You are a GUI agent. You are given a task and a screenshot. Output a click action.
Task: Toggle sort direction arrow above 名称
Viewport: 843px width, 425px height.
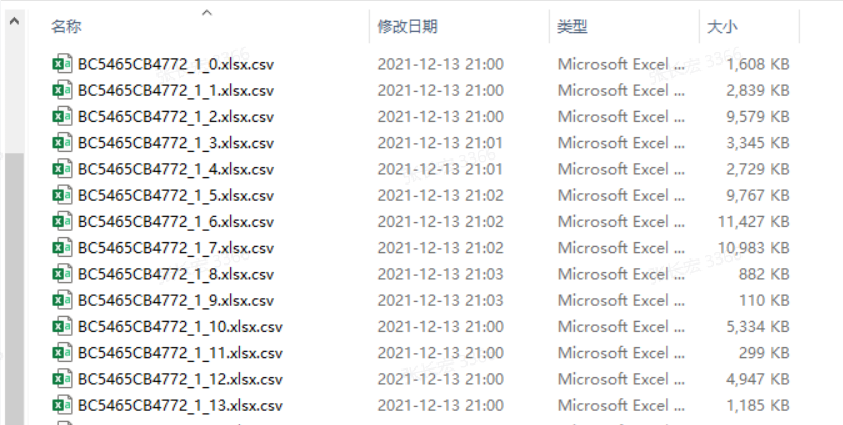point(207,13)
